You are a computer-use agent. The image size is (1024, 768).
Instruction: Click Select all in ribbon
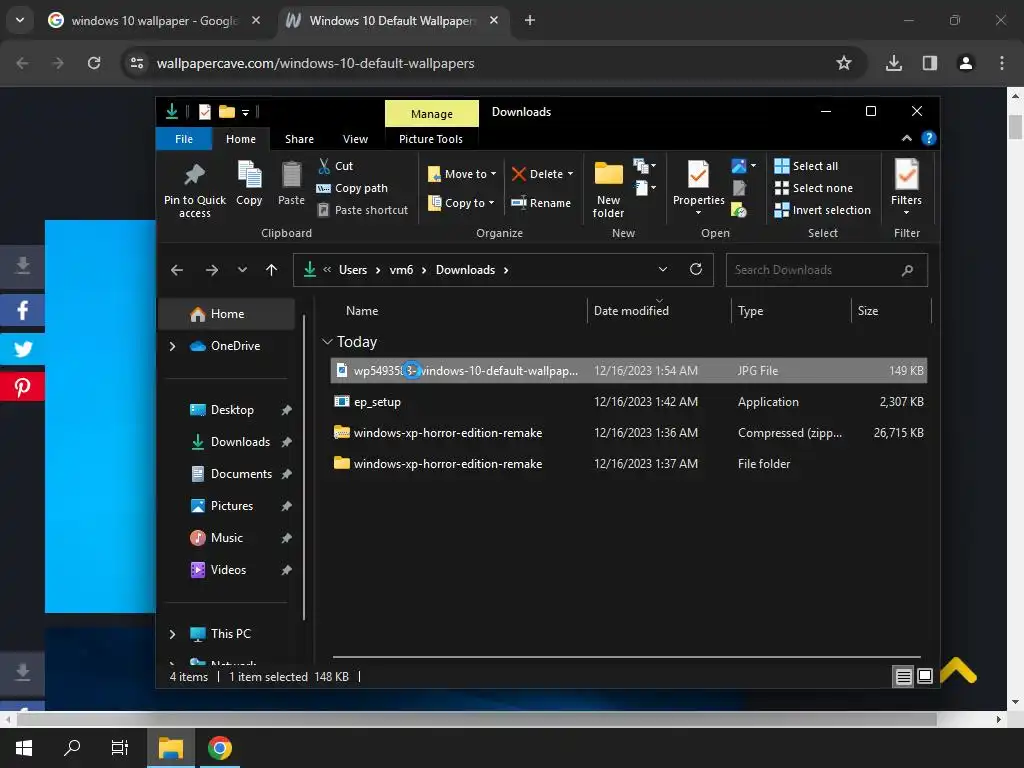(x=806, y=166)
